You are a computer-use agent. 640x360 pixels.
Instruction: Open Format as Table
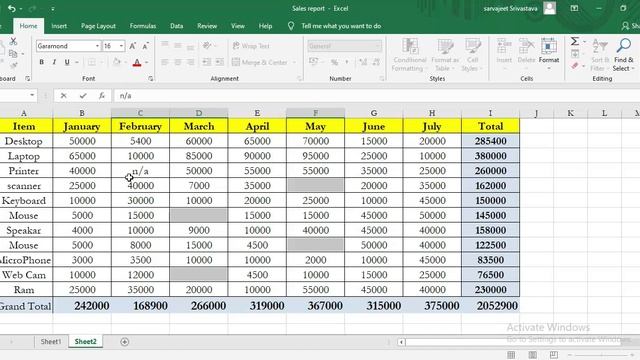point(445,55)
